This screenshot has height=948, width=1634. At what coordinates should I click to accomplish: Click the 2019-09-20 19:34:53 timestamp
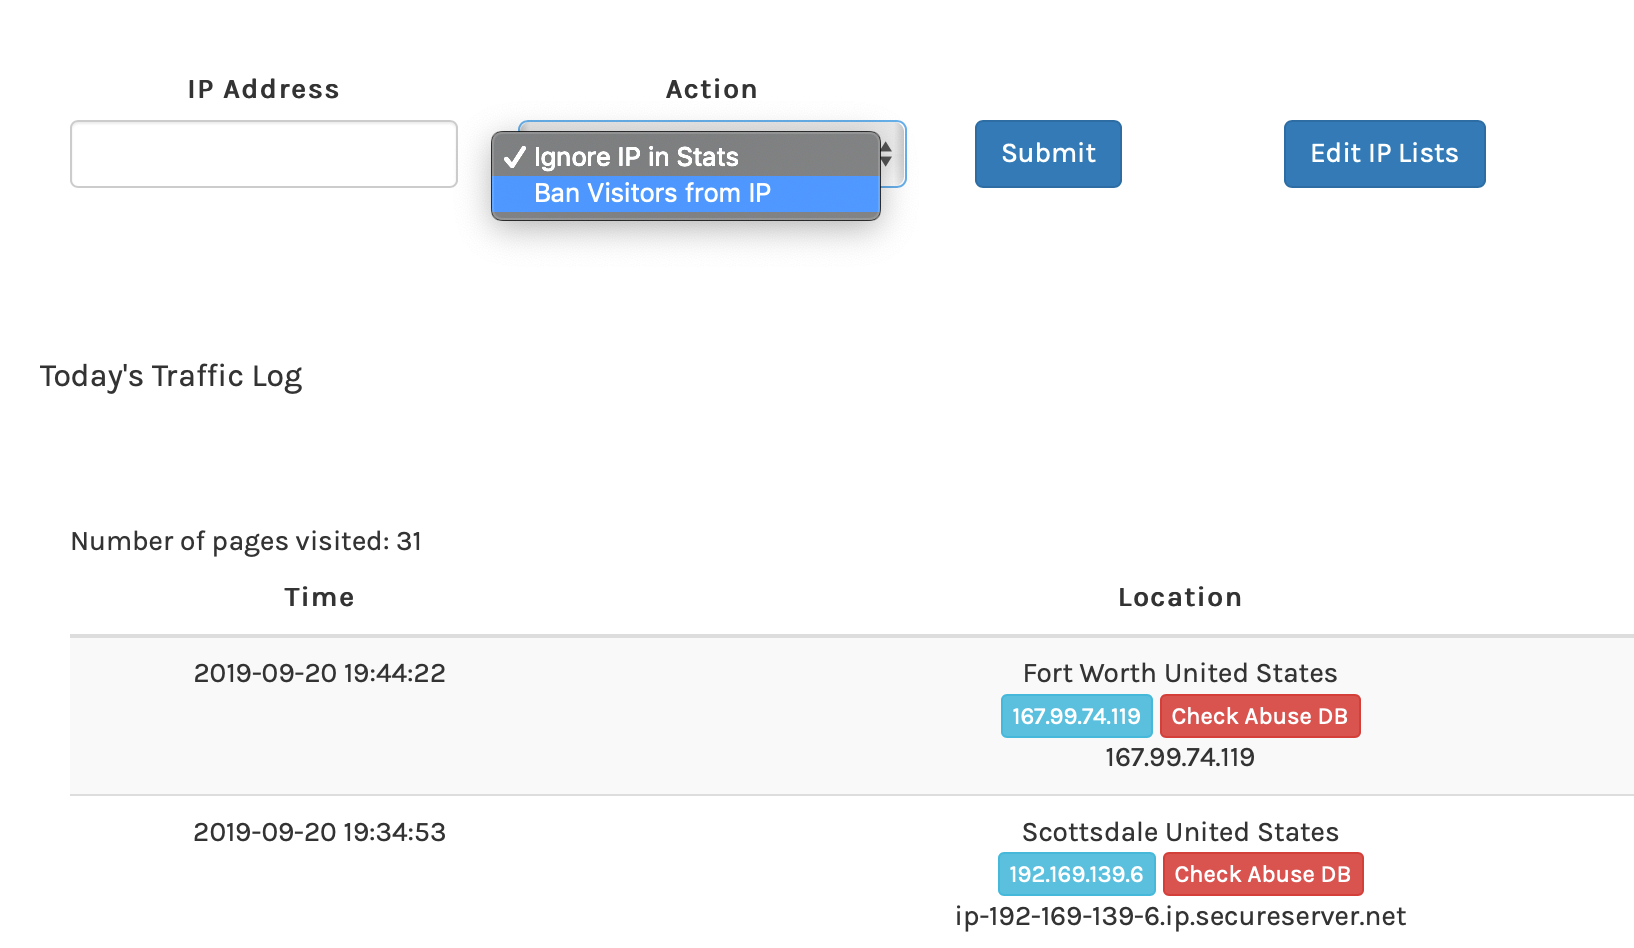[x=319, y=832]
